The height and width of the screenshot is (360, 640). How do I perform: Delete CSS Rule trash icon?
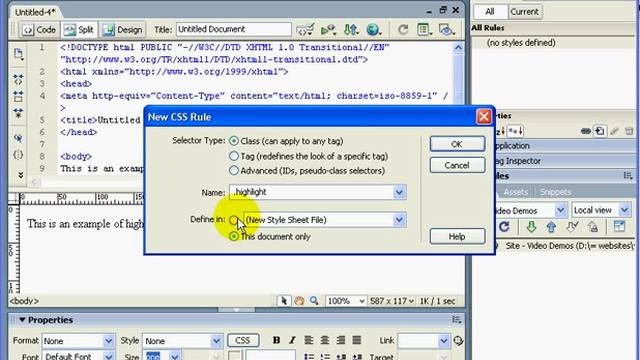pos(629,131)
